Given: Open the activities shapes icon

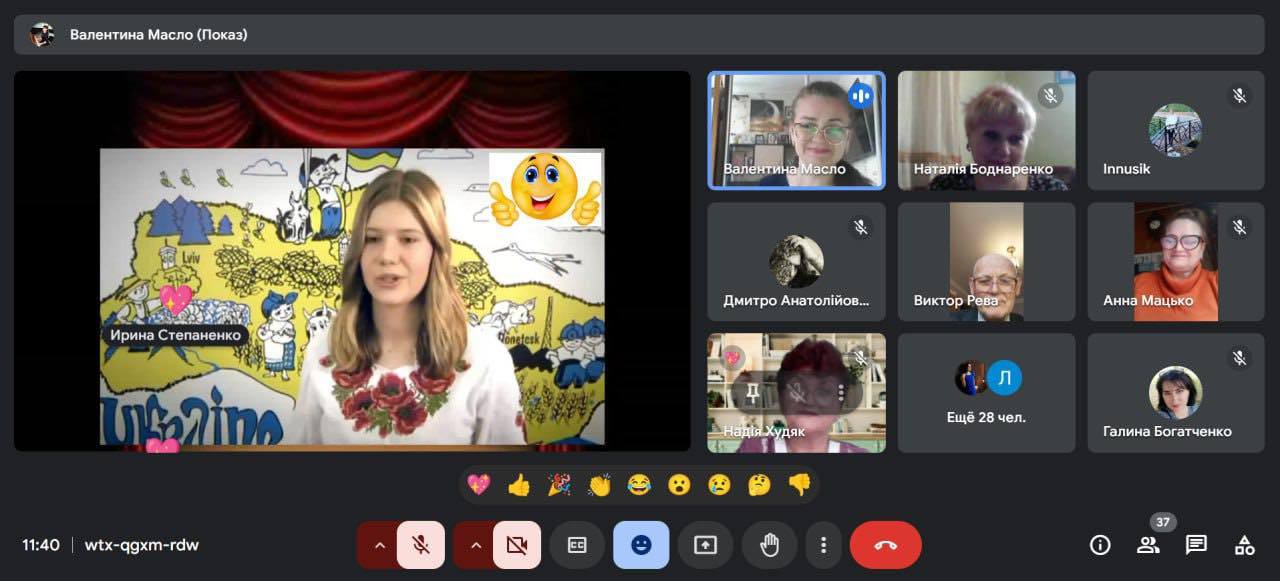Looking at the screenshot, I should tap(1244, 545).
